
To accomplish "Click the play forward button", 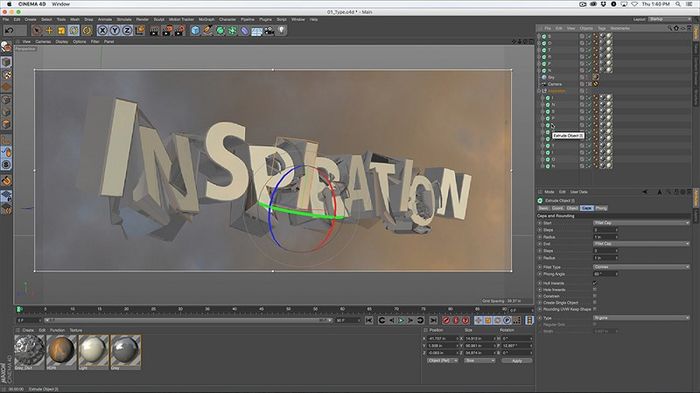I will [x=401, y=320].
